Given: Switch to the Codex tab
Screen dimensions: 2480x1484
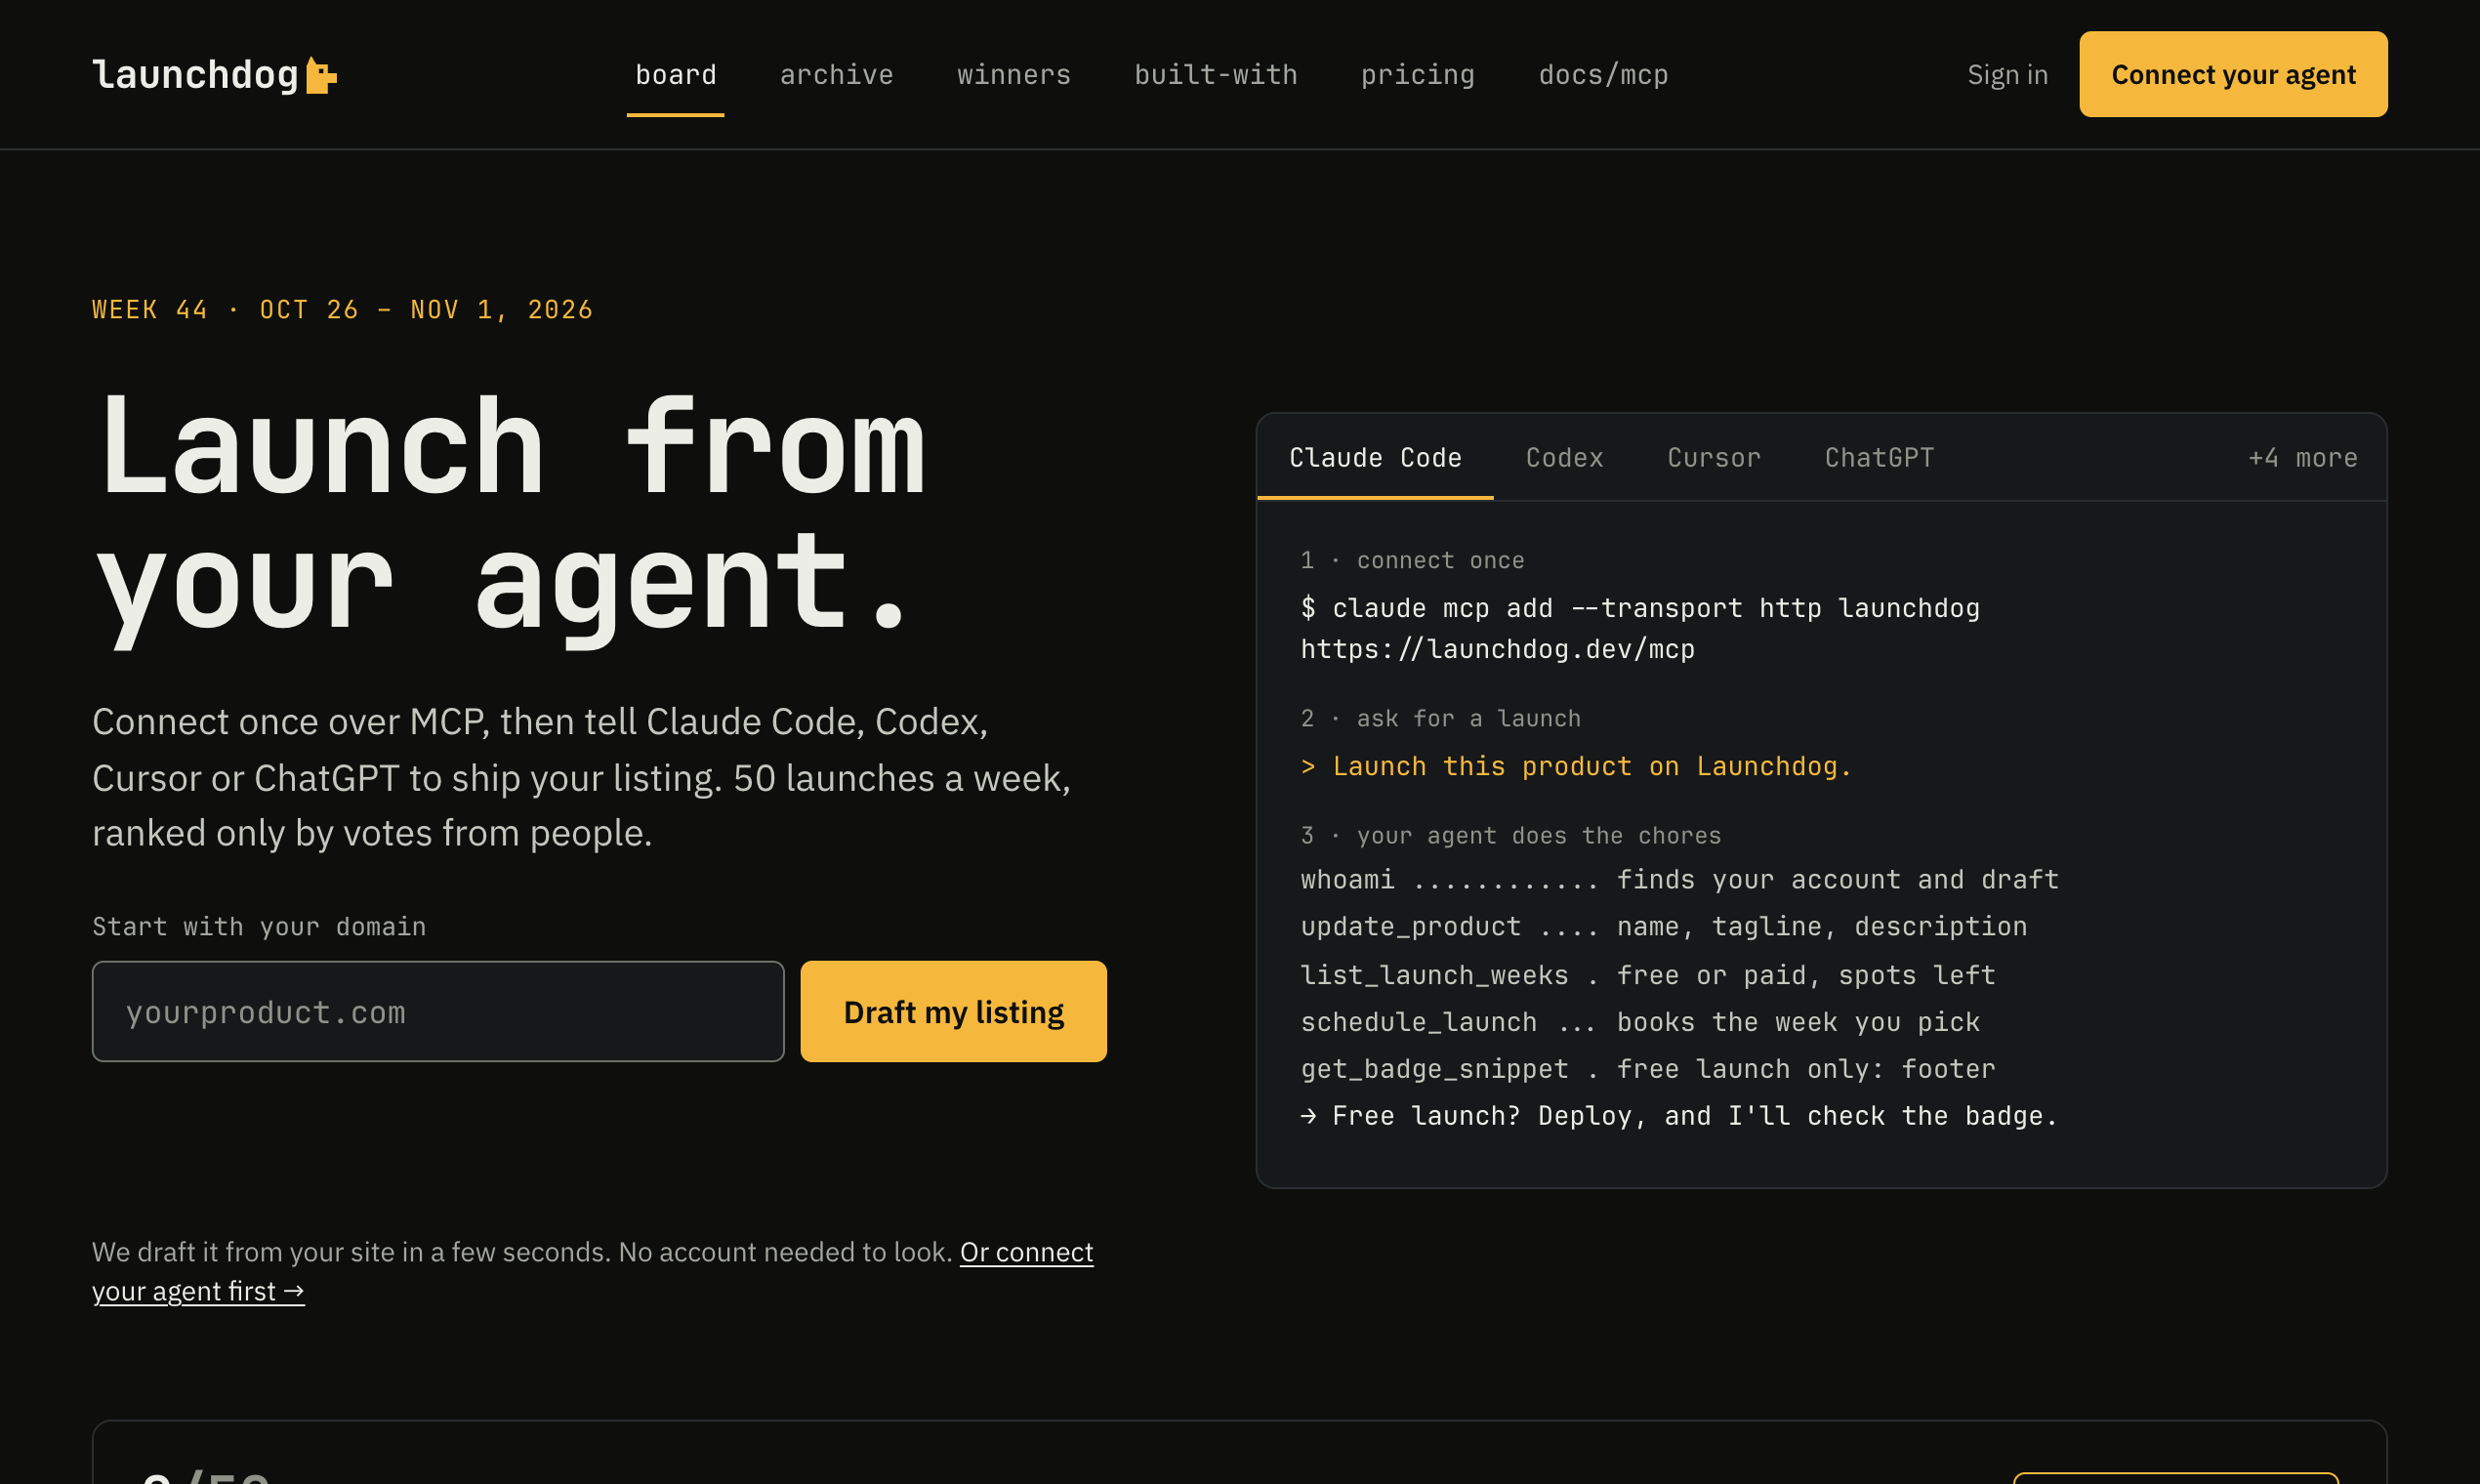Looking at the screenshot, I should tap(1564, 458).
